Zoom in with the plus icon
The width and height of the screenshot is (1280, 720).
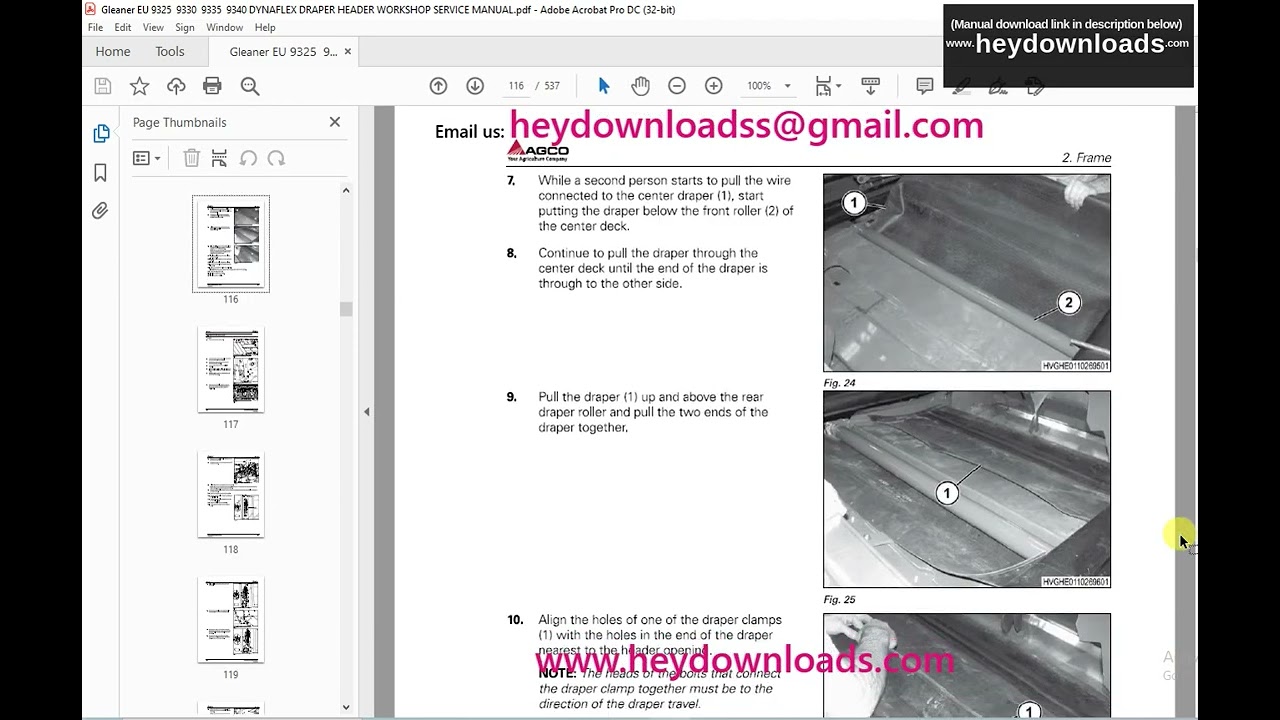tap(713, 86)
